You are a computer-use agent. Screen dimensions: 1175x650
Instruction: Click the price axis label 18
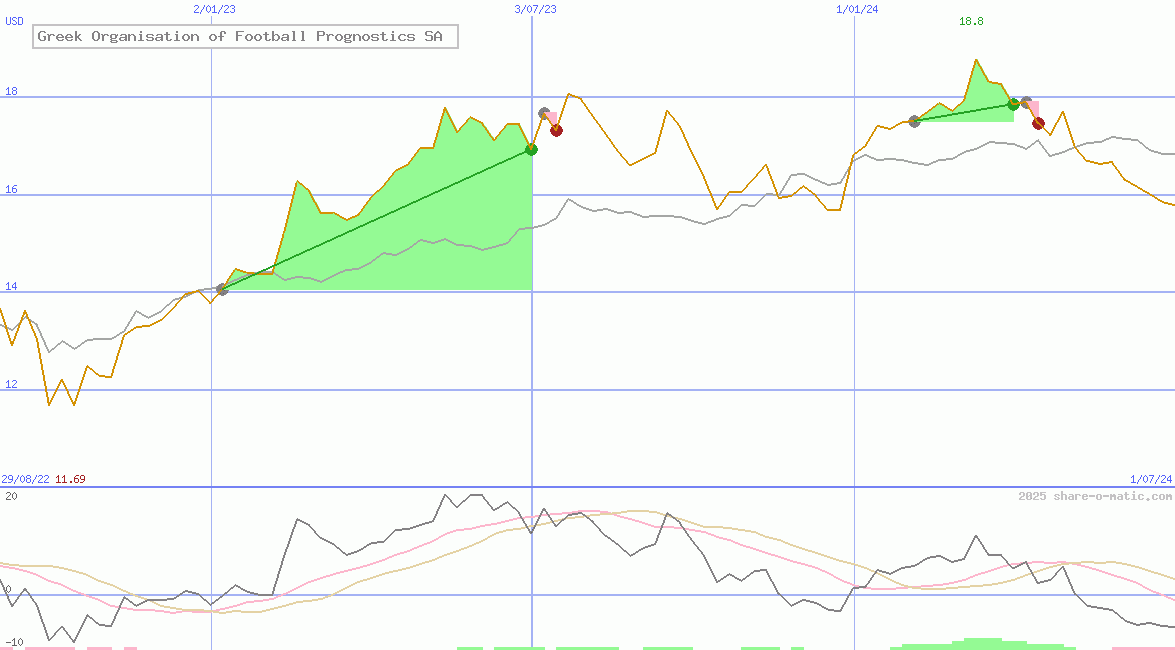point(11,92)
